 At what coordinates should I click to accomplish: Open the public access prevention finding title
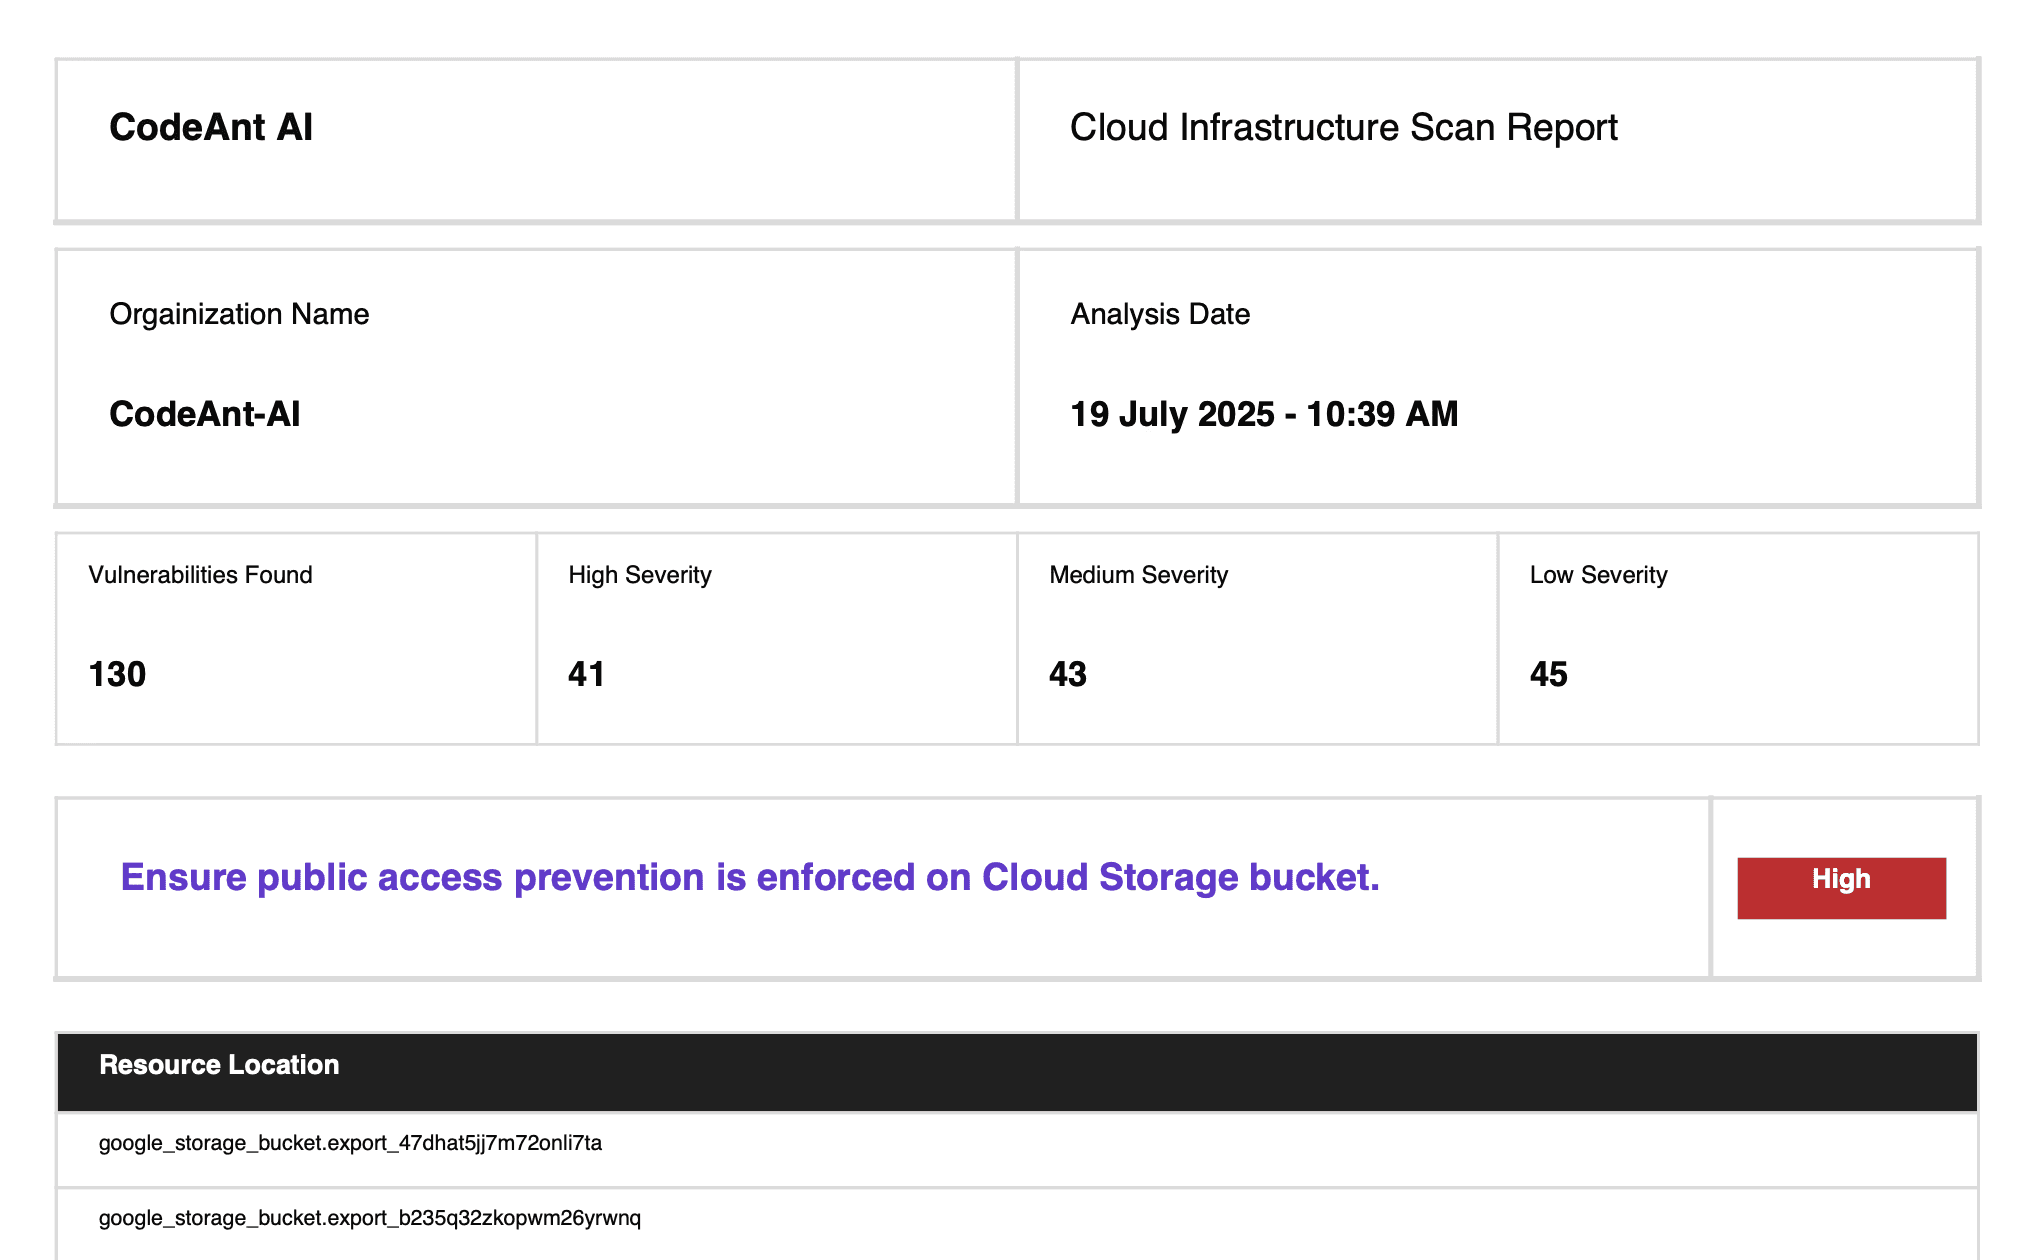750,877
